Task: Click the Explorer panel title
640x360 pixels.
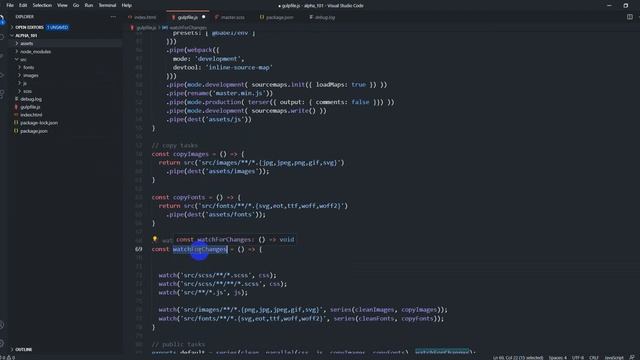Action: [x=24, y=17]
